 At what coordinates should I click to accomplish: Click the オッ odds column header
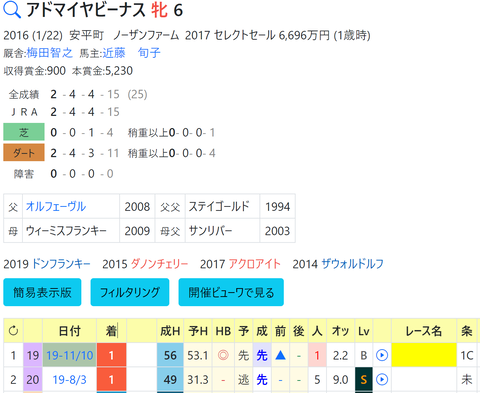341,331
